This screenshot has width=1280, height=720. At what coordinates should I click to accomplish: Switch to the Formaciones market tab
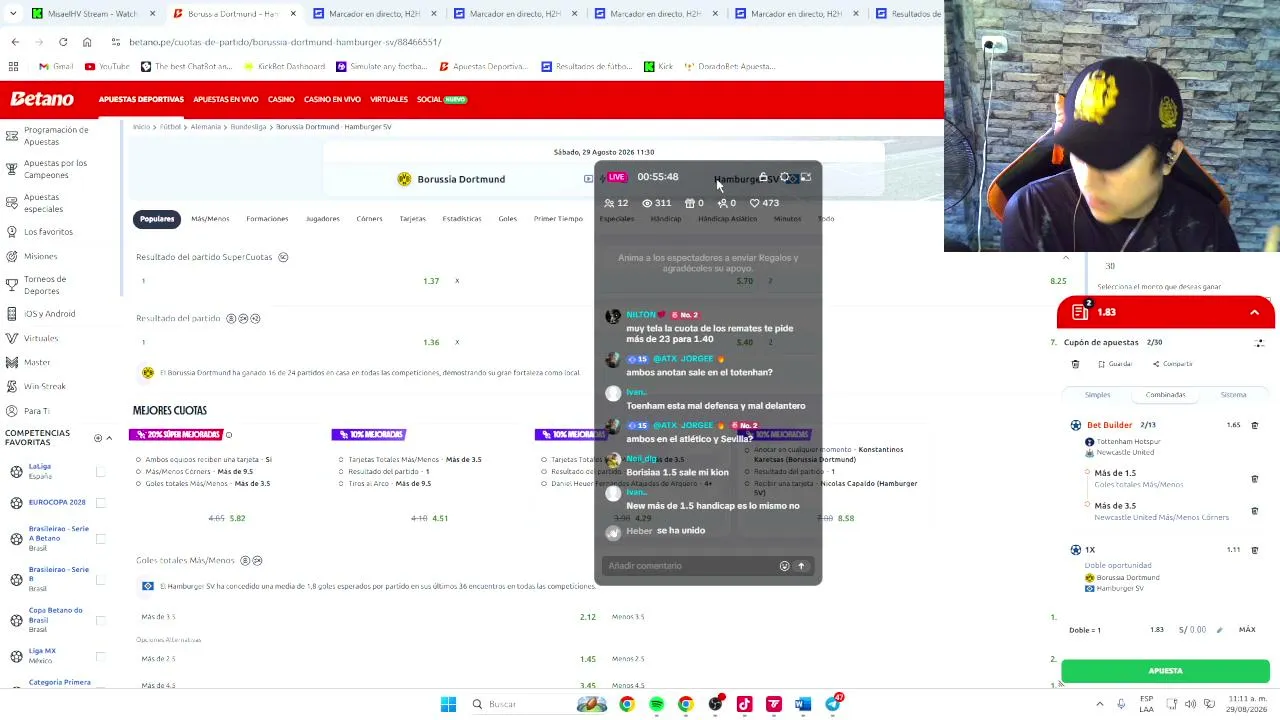[x=267, y=219]
